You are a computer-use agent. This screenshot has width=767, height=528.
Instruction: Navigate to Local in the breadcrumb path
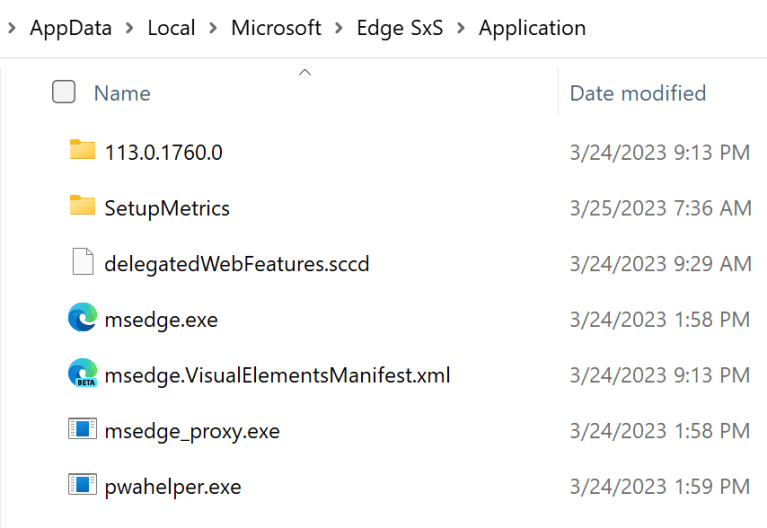click(x=171, y=28)
